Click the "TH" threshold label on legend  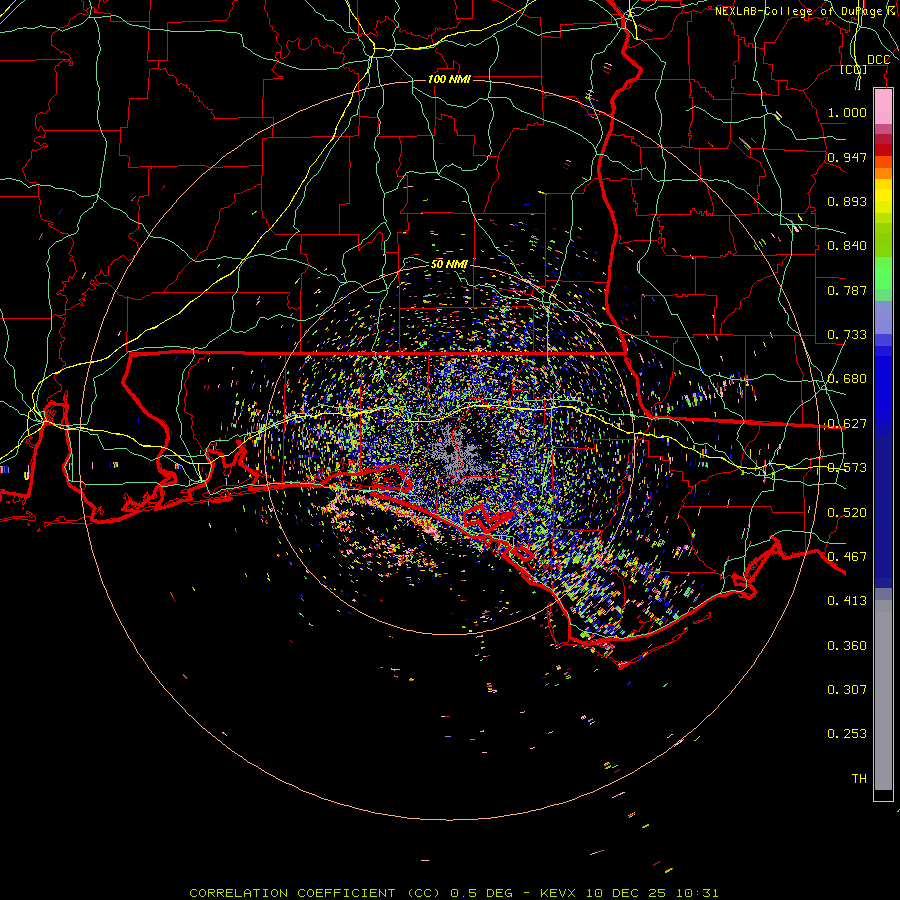[859, 779]
